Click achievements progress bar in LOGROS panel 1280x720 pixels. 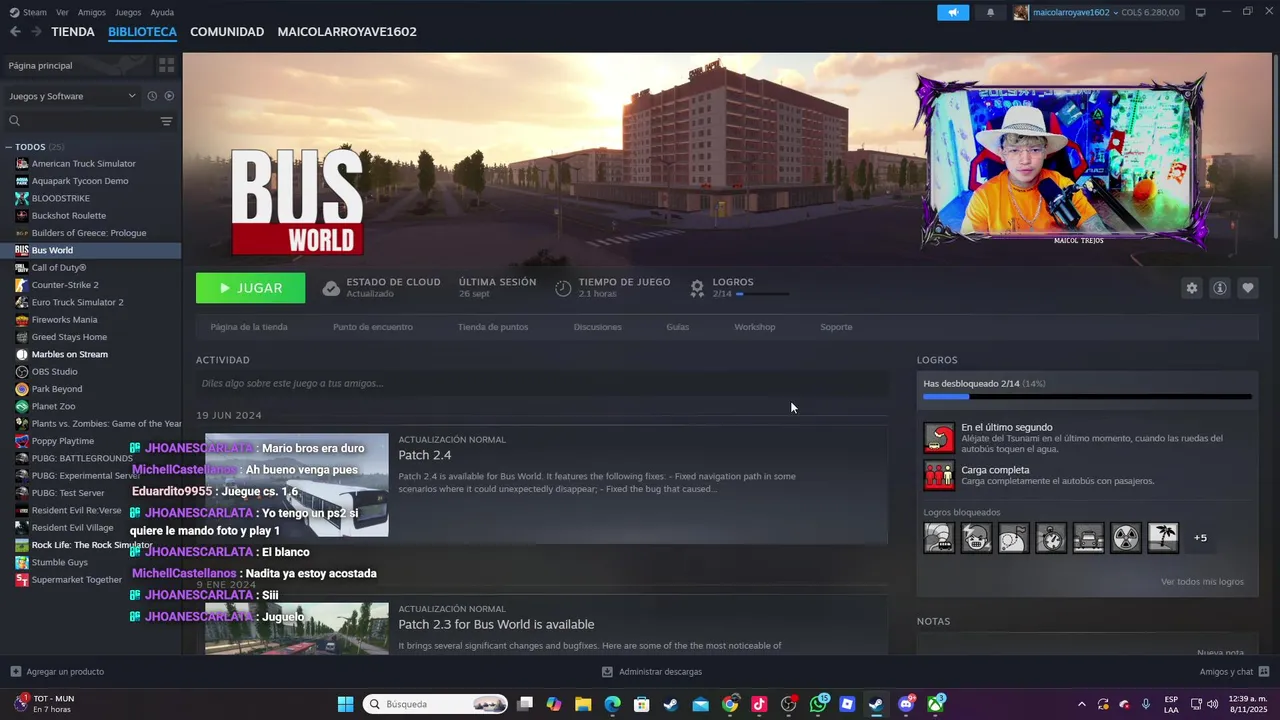pos(1087,397)
